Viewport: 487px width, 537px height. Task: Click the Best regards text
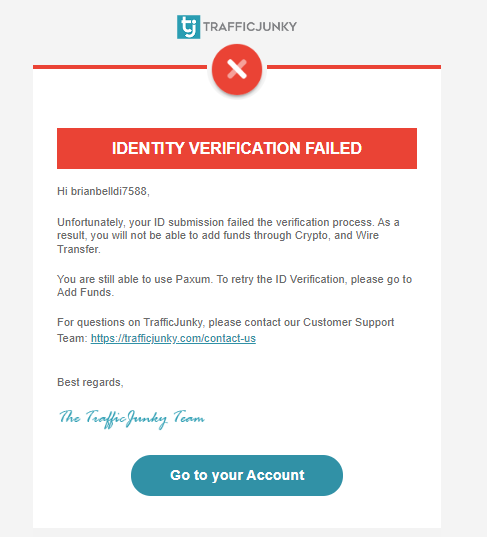tap(90, 382)
